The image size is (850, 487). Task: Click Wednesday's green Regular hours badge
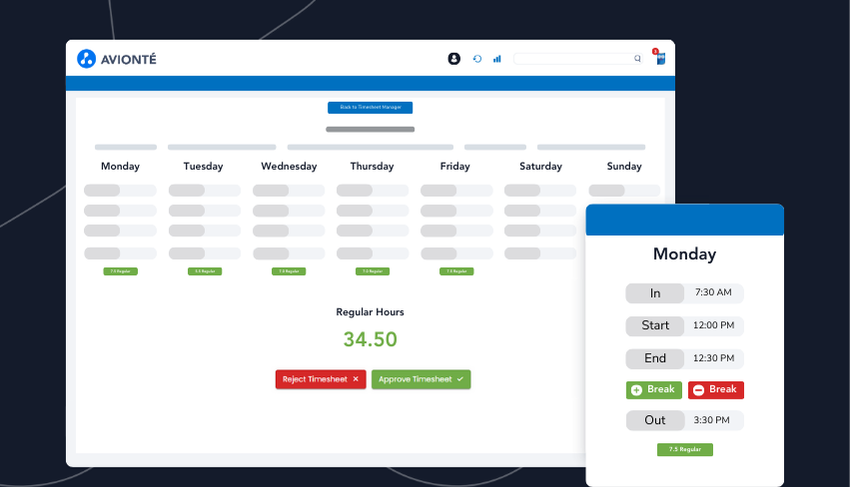click(289, 271)
